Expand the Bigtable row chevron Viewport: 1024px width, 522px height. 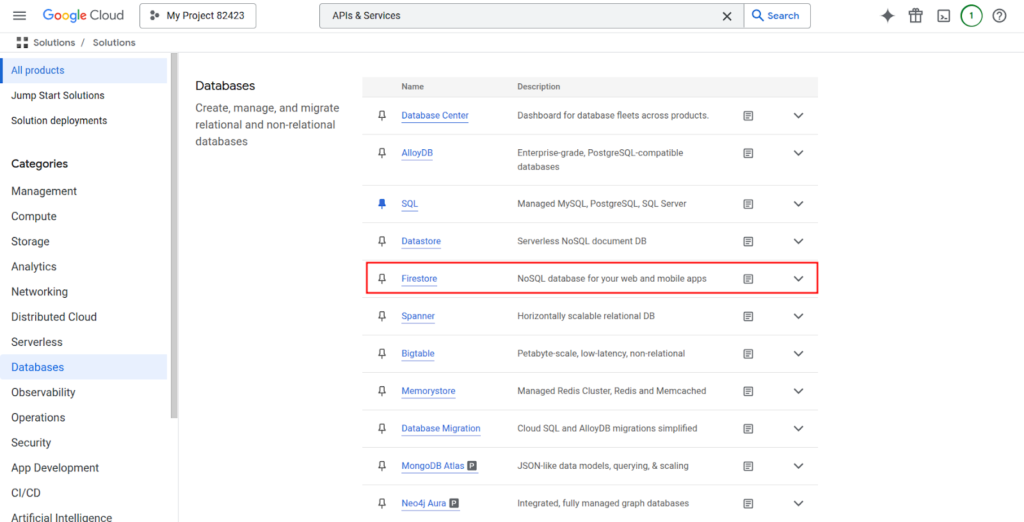(798, 353)
